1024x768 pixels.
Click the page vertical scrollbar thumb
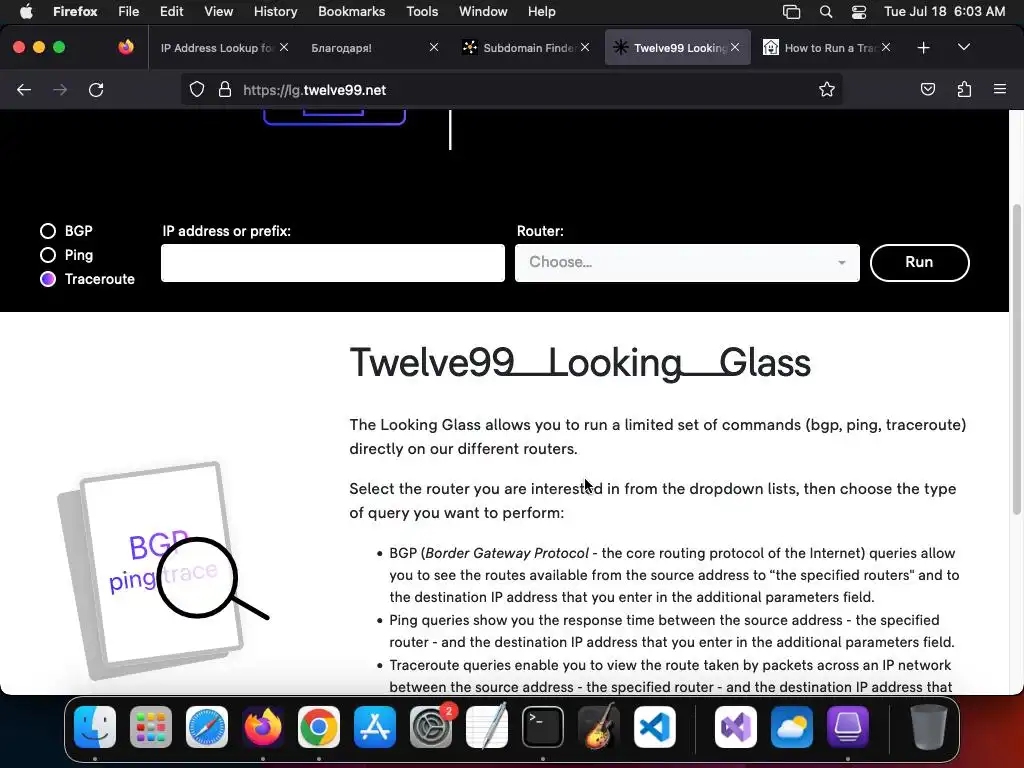tap(1016, 360)
